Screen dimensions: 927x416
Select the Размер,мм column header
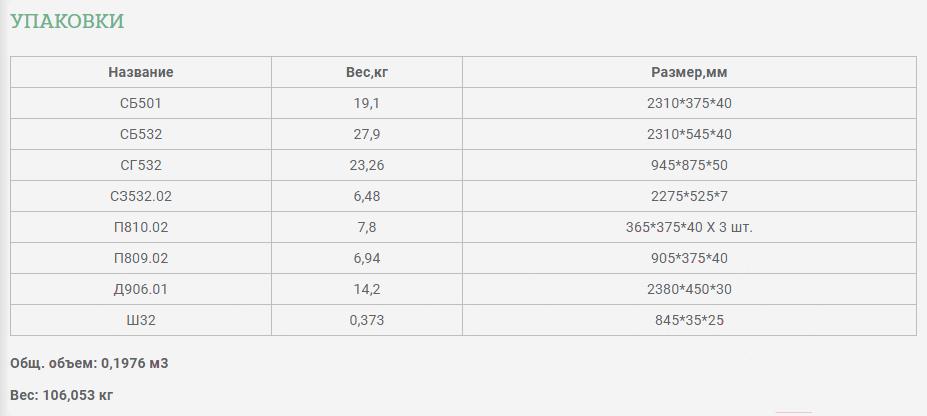pos(689,72)
